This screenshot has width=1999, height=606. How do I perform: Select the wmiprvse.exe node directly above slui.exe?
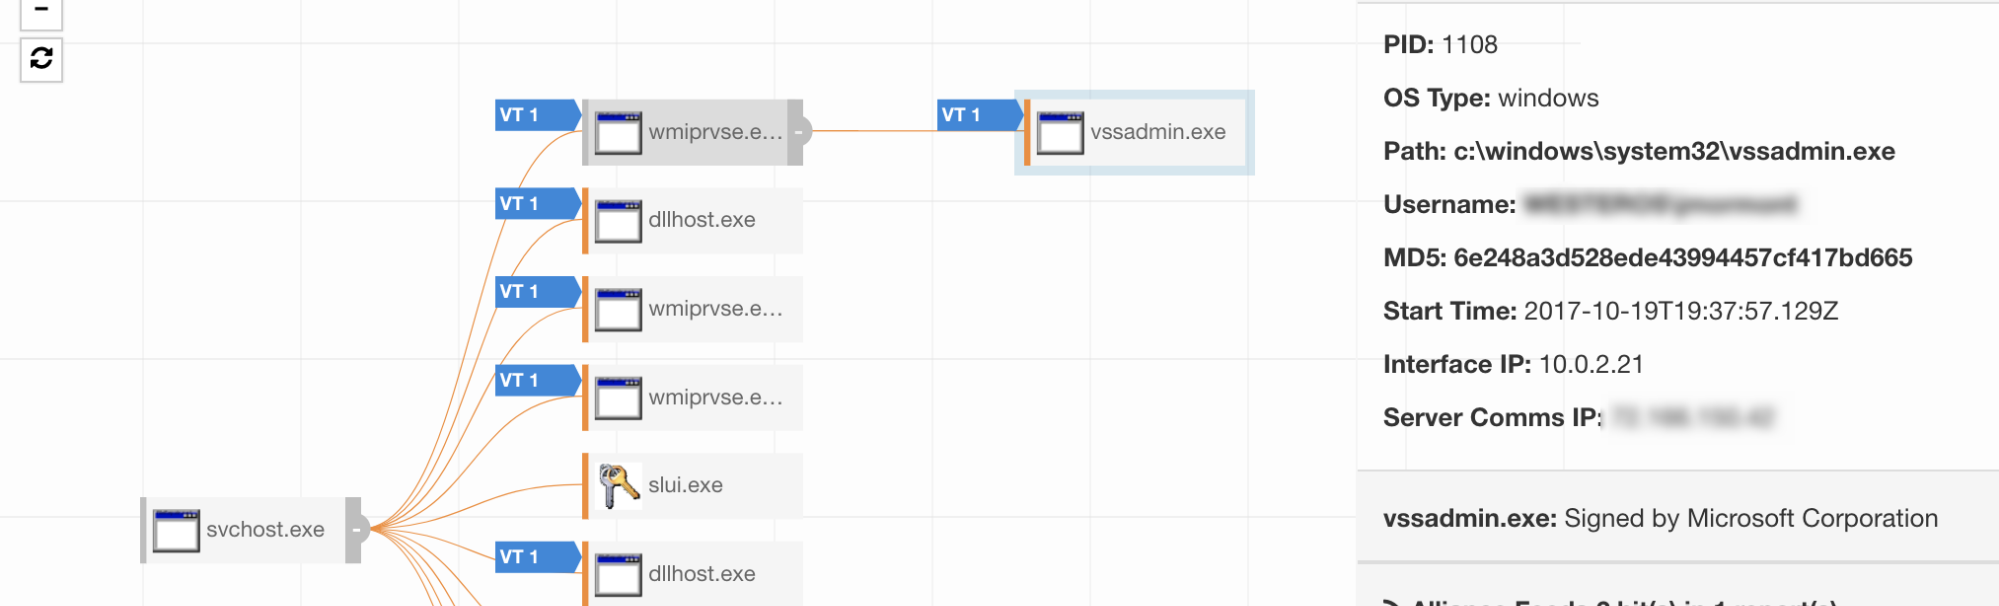(x=714, y=398)
